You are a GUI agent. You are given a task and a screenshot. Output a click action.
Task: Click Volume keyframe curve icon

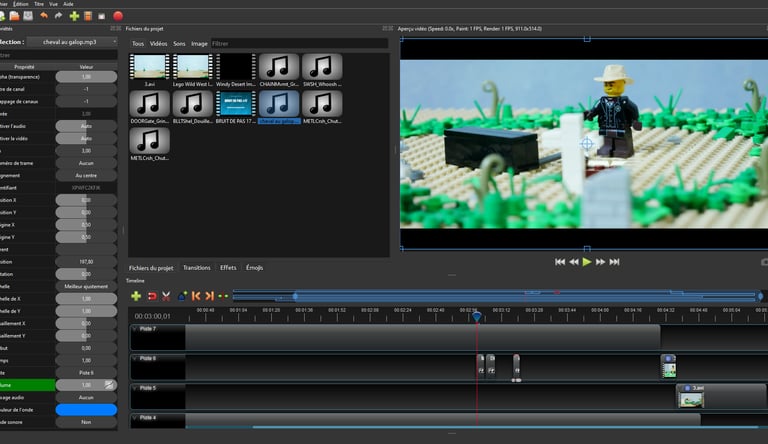tap(109, 385)
